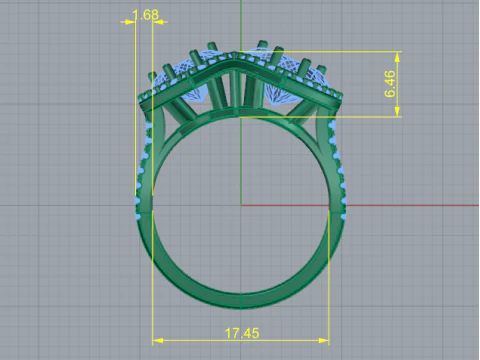Select the 1.68 thickness dimension label
The width and height of the screenshot is (480, 360).
click(x=146, y=15)
